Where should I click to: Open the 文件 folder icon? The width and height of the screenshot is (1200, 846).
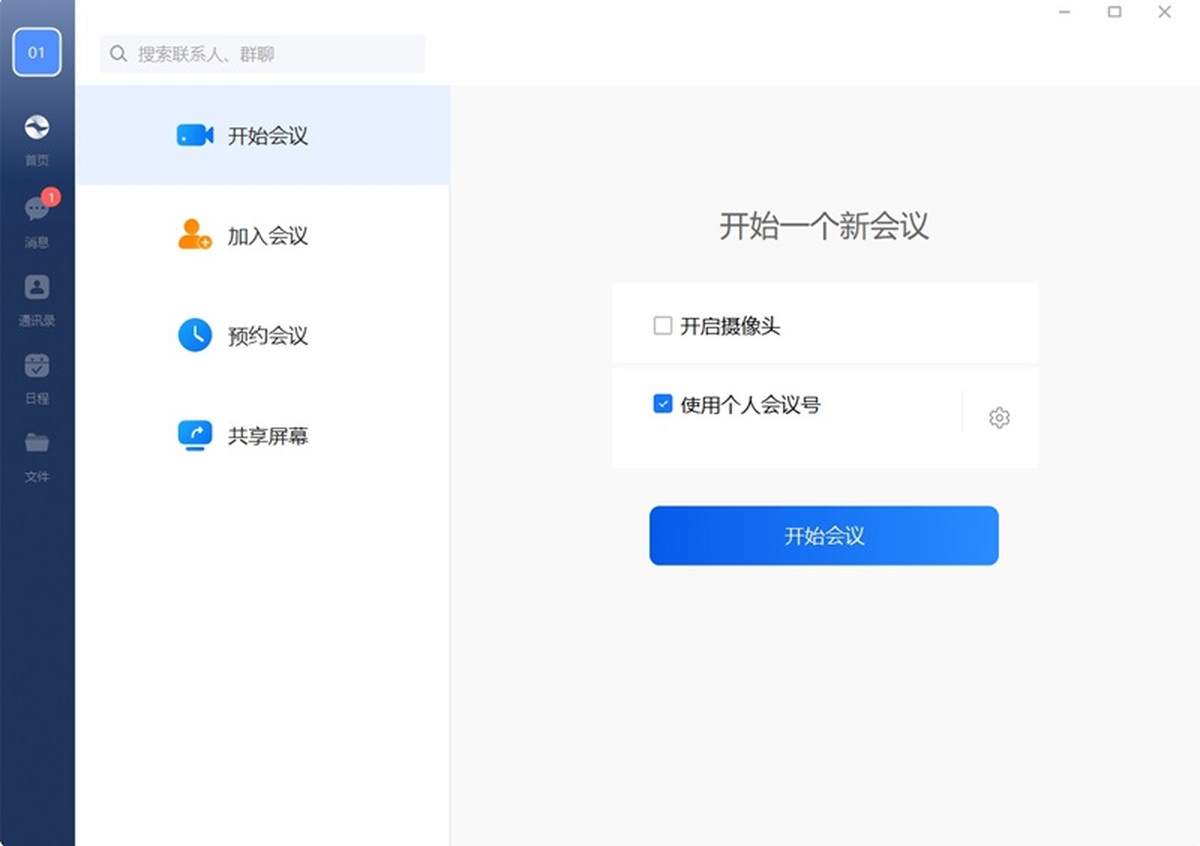coord(37,443)
